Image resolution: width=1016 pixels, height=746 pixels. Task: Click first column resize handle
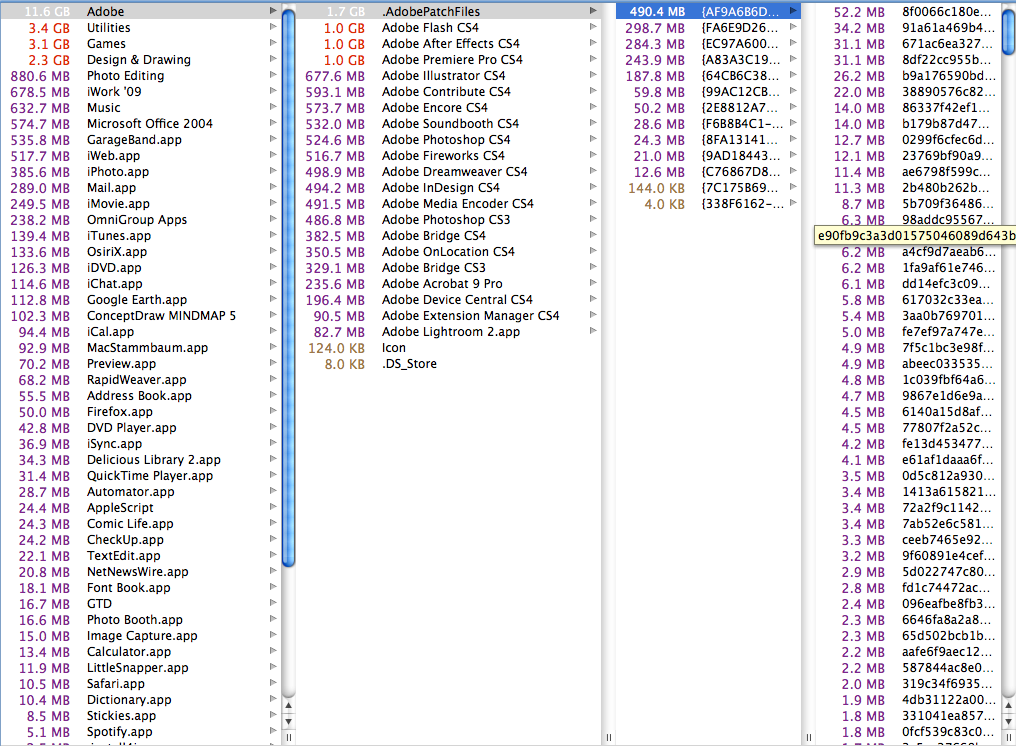pyautogui.click(x=288, y=738)
